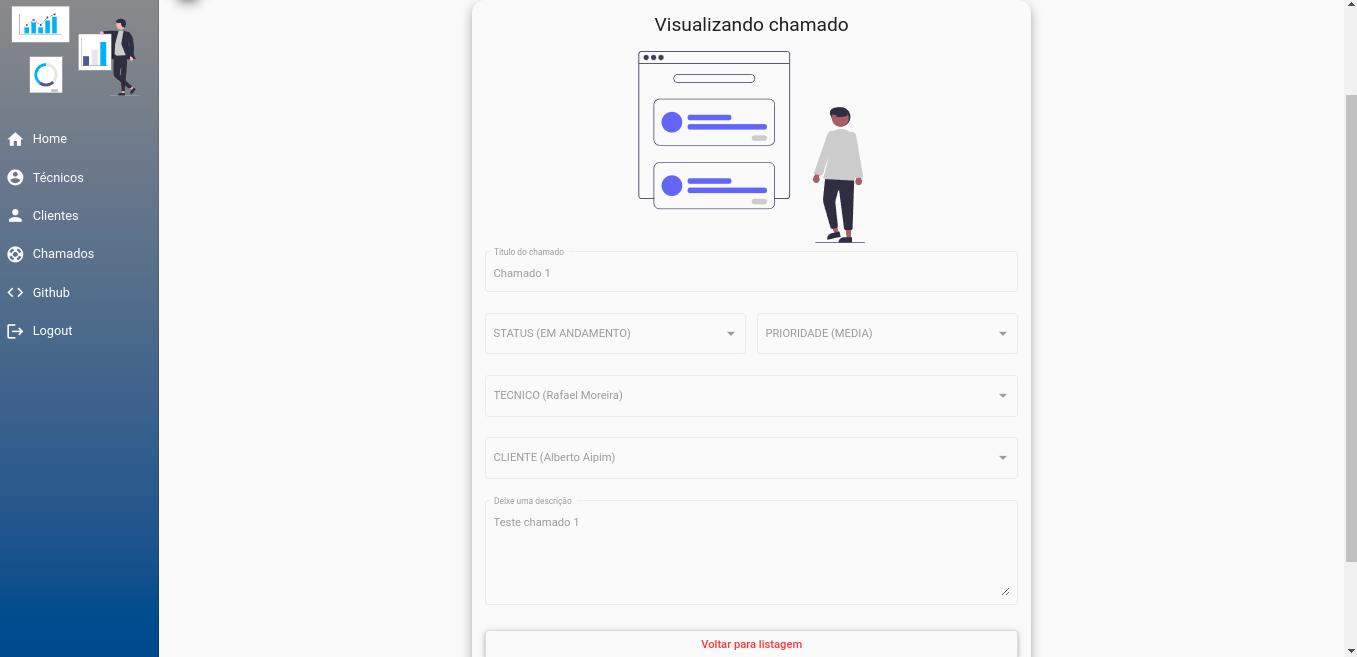Screen dimensions: 1357x657
Task: Click 'Voltar para listagem' button
Action: tap(751, 644)
